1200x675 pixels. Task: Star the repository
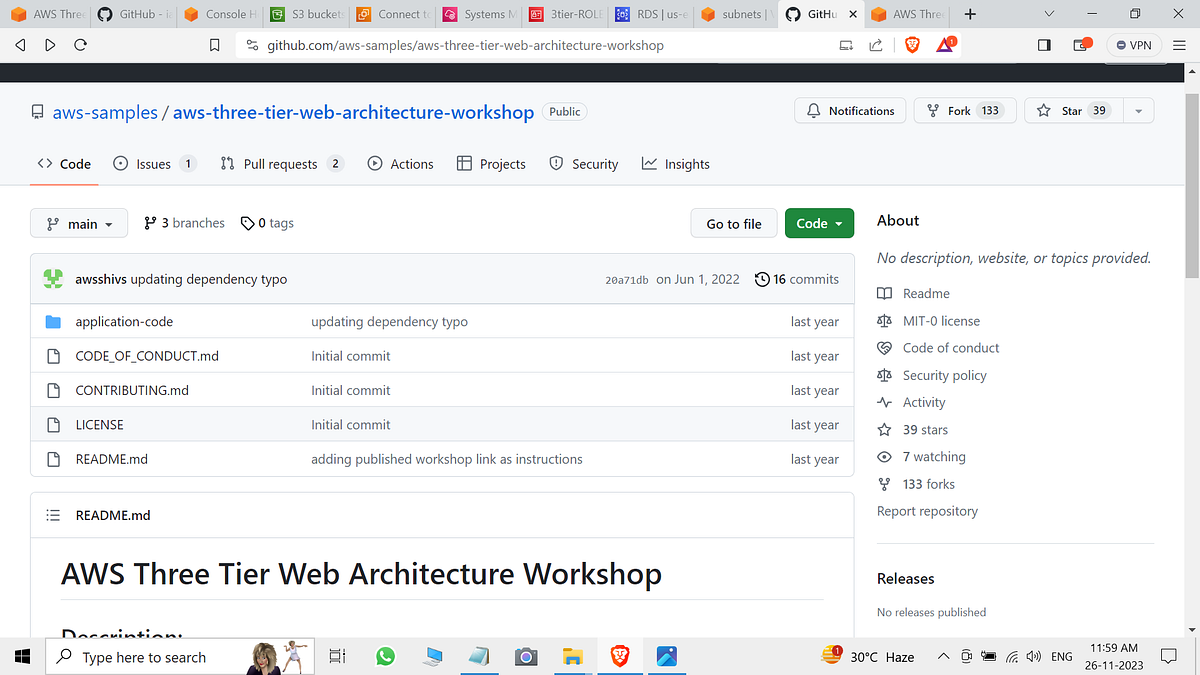click(x=1071, y=110)
